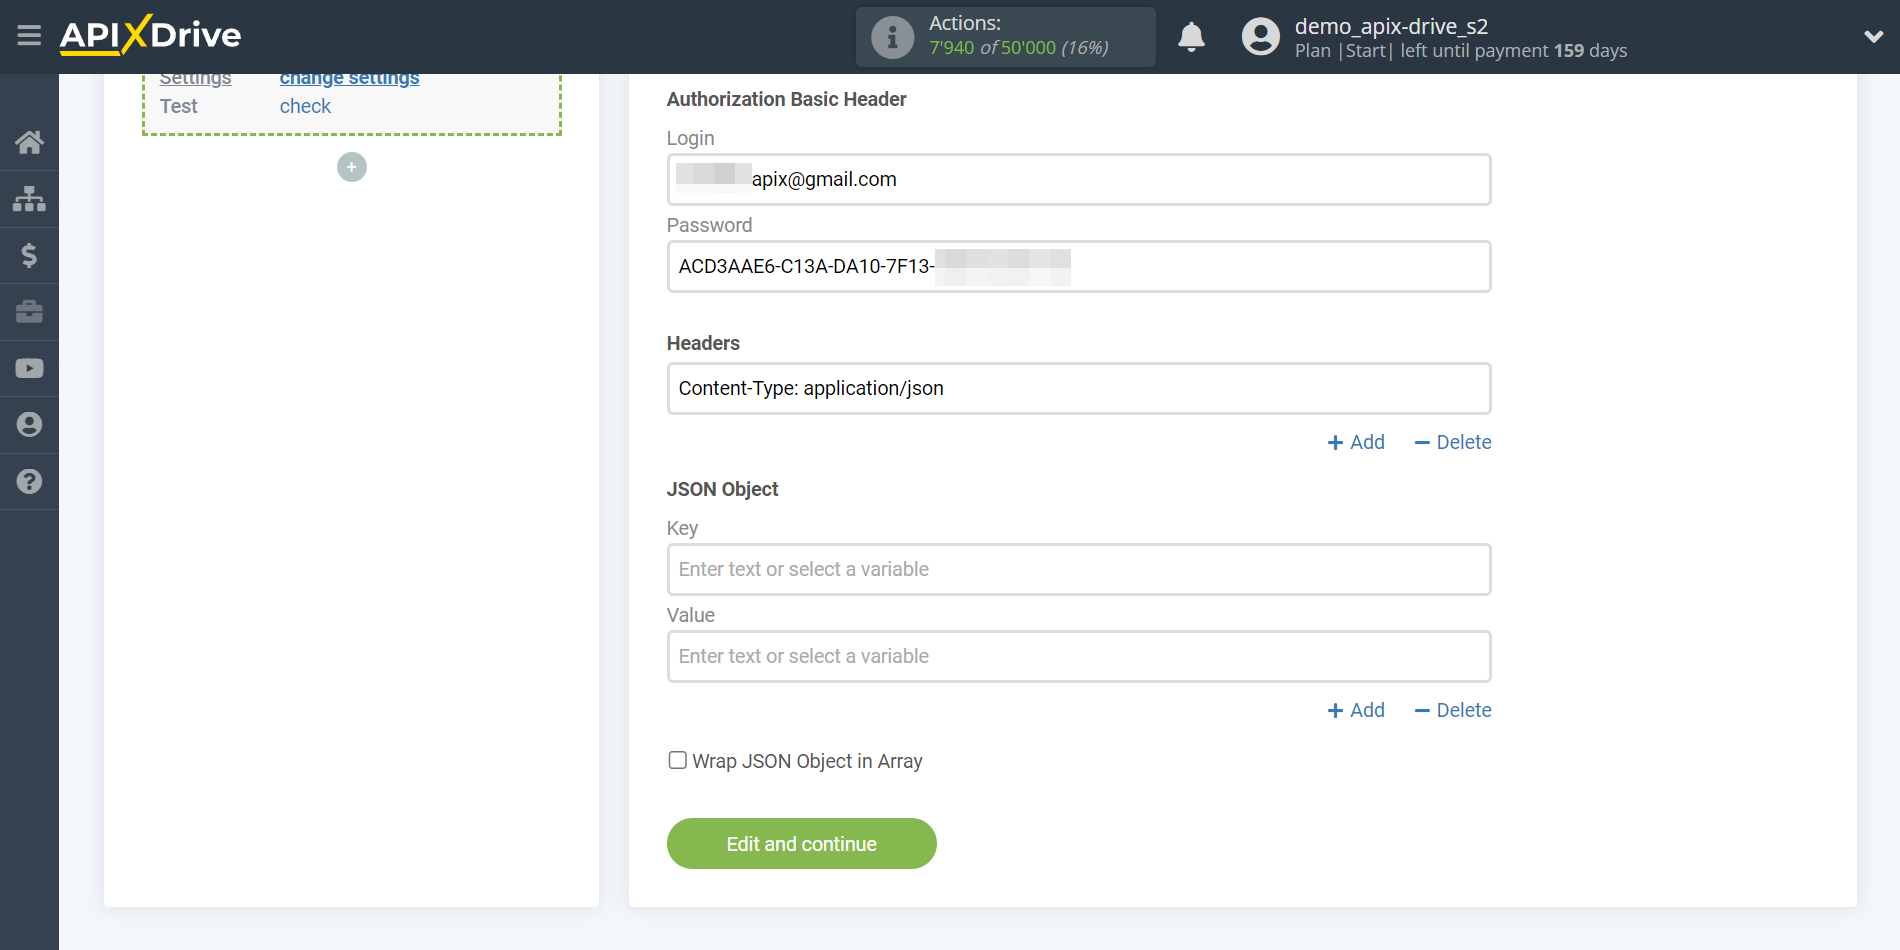Open the notifications bell
The height and width of the screenshot is (950, 1900).
(1191, 37)
